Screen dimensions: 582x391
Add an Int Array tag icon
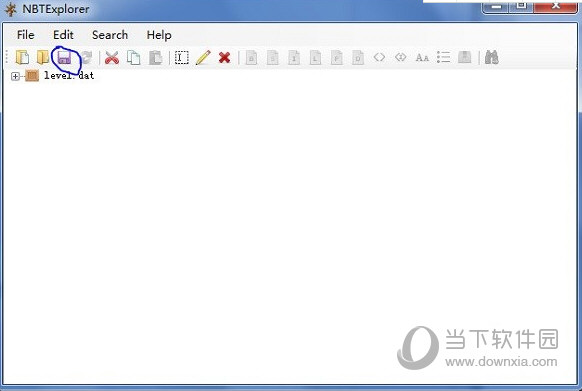point(400,57)
